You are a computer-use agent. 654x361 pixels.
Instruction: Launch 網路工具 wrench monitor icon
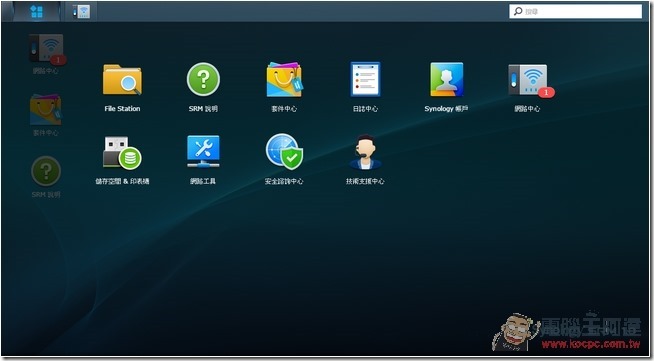tap(203, 151)
